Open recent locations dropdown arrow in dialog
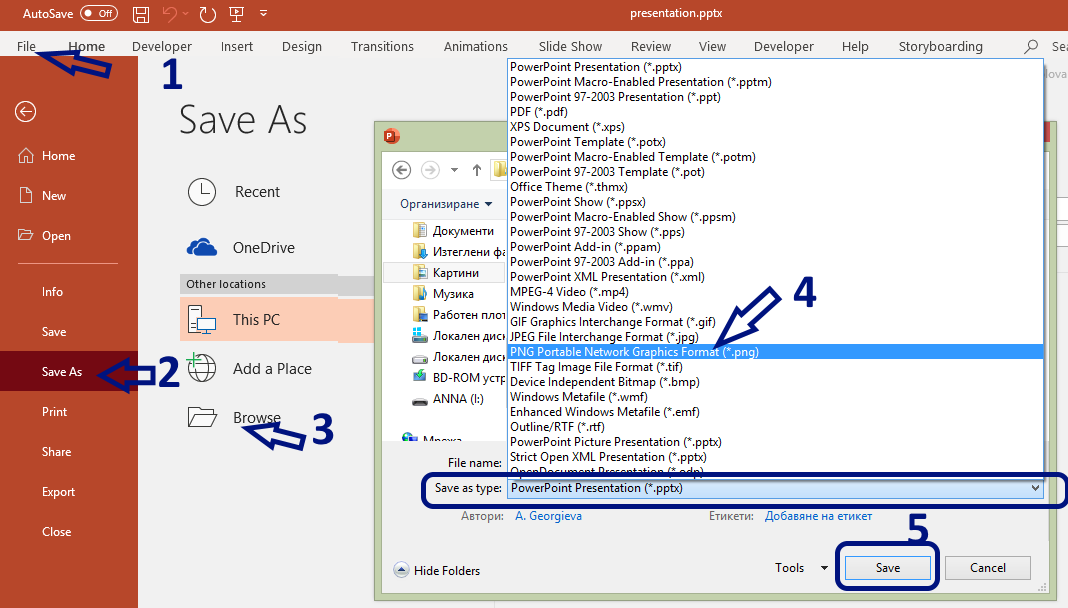 pos(454,170)
